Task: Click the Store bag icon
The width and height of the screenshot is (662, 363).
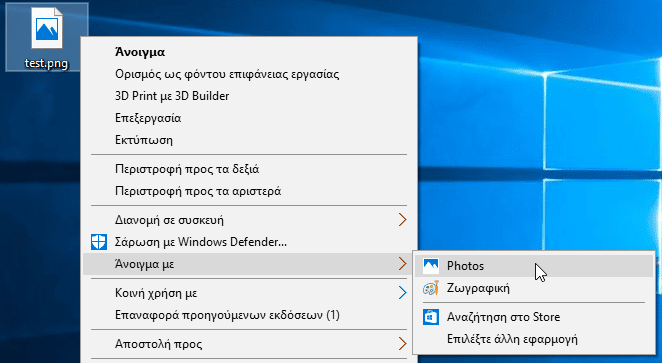Action: click(x=431, y=317)
